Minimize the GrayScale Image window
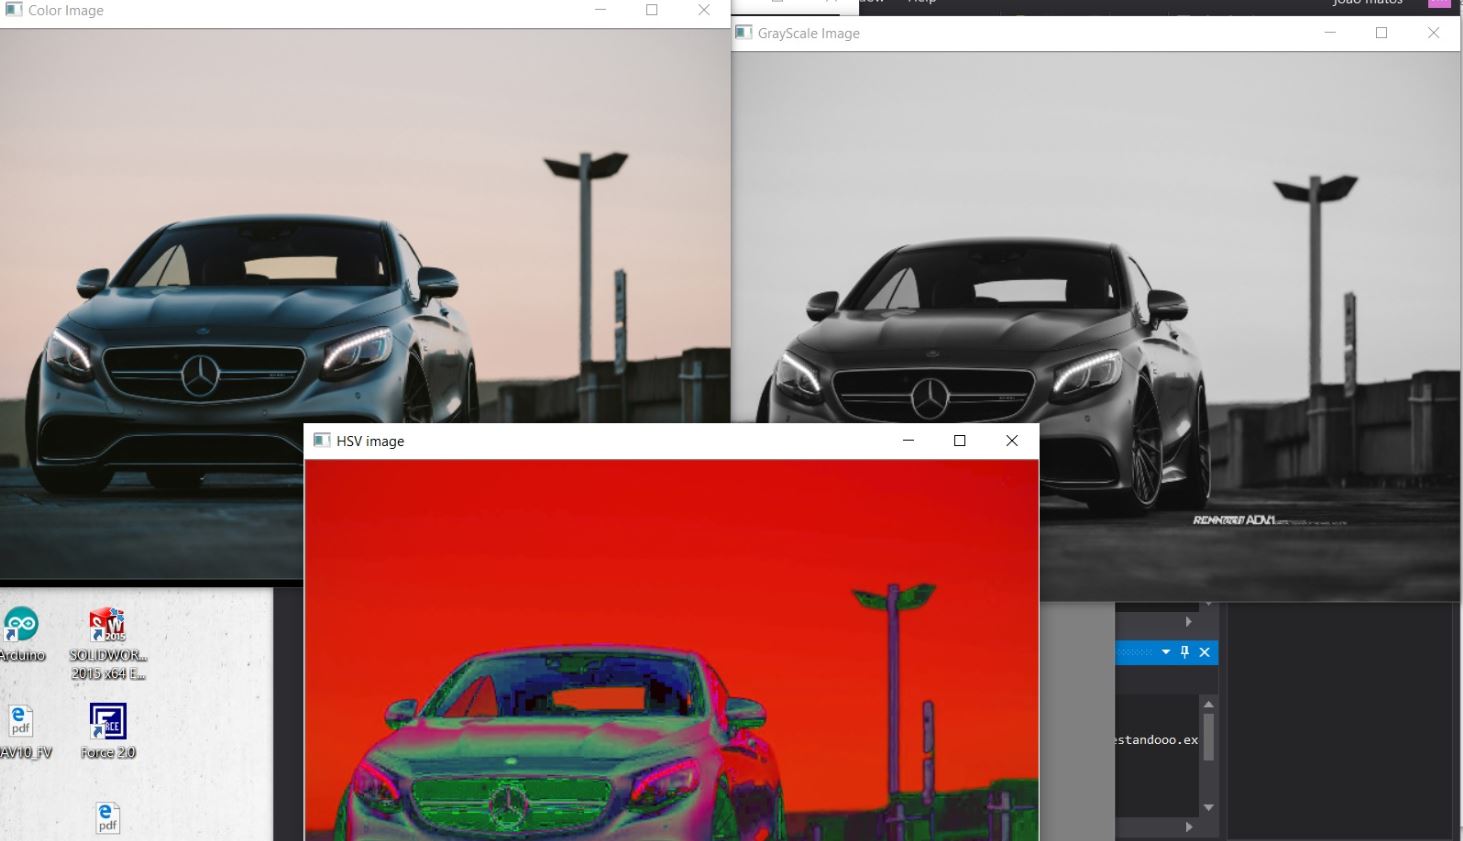1463x841 pixels. (x=1330, y=33)
